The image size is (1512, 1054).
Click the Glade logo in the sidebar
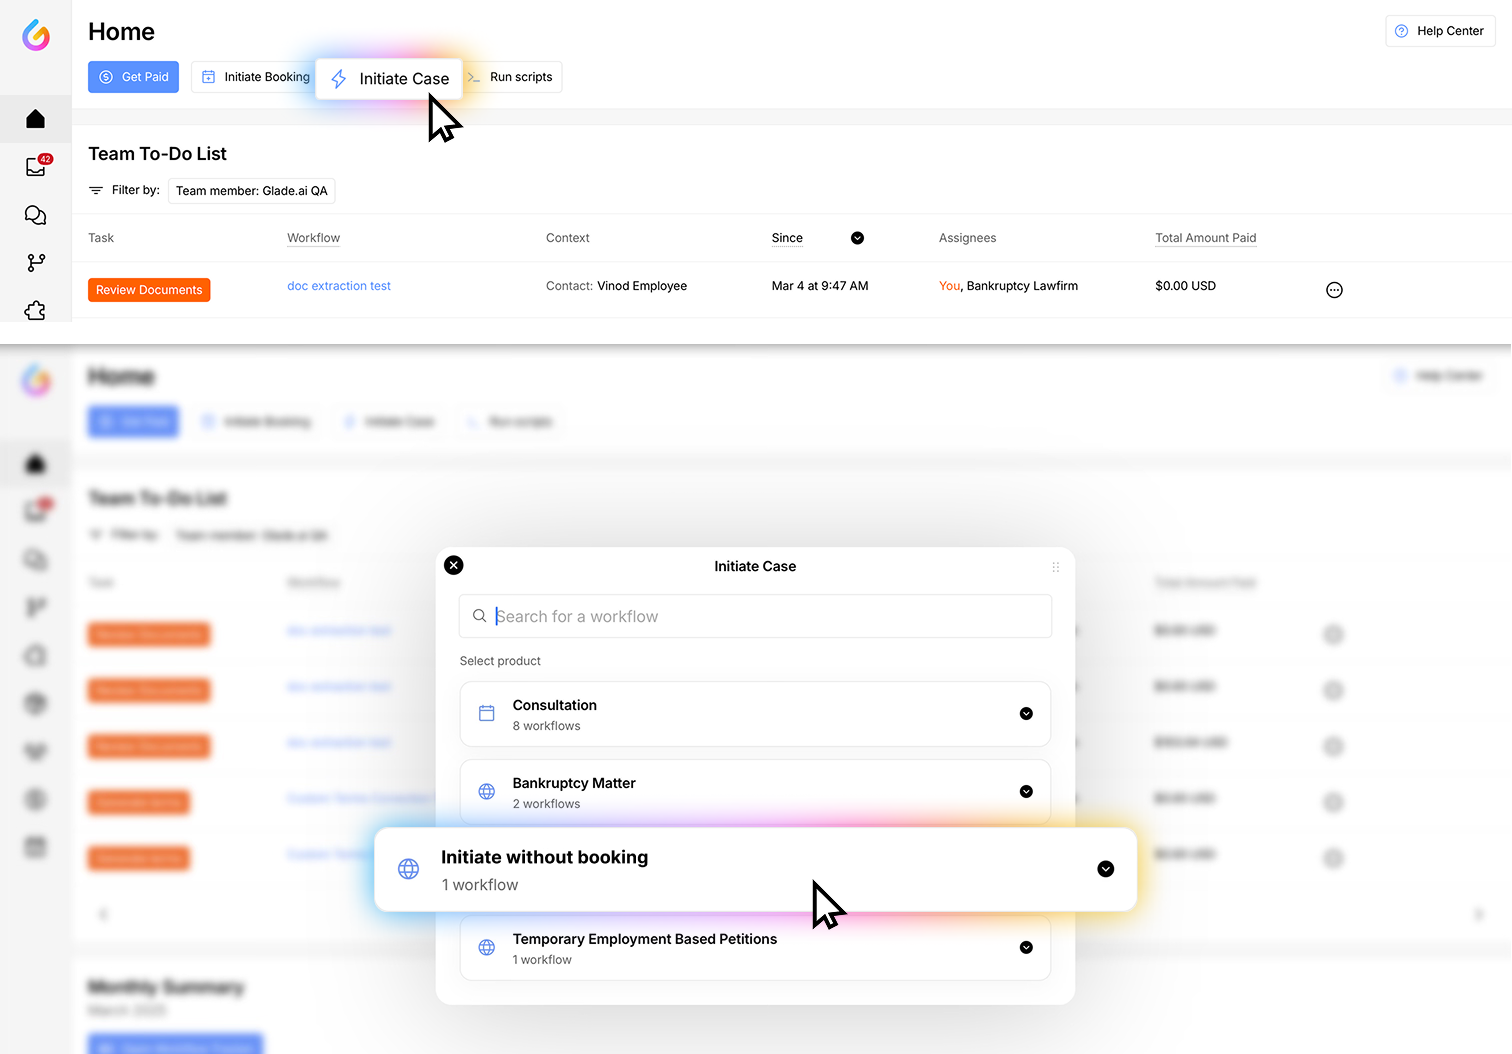click(36, 35)
